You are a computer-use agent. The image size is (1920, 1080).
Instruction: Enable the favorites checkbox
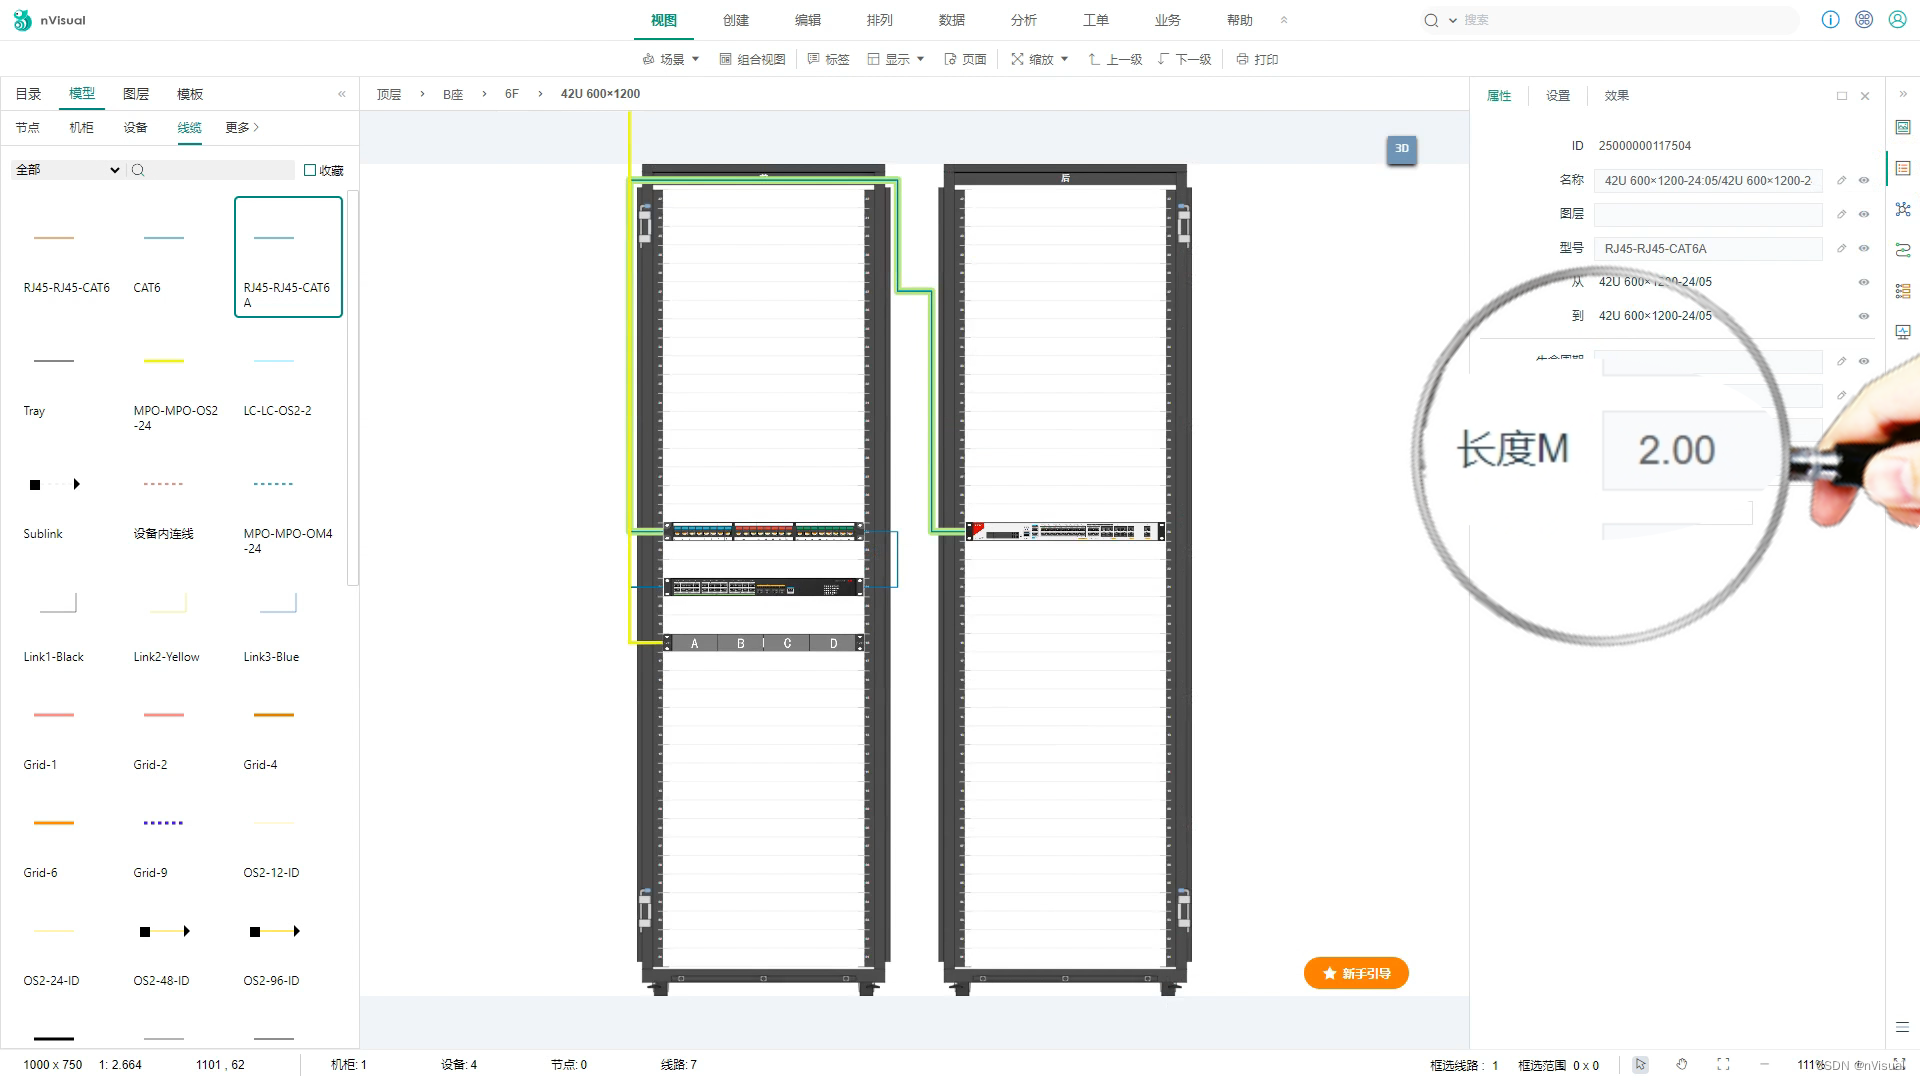310,170
